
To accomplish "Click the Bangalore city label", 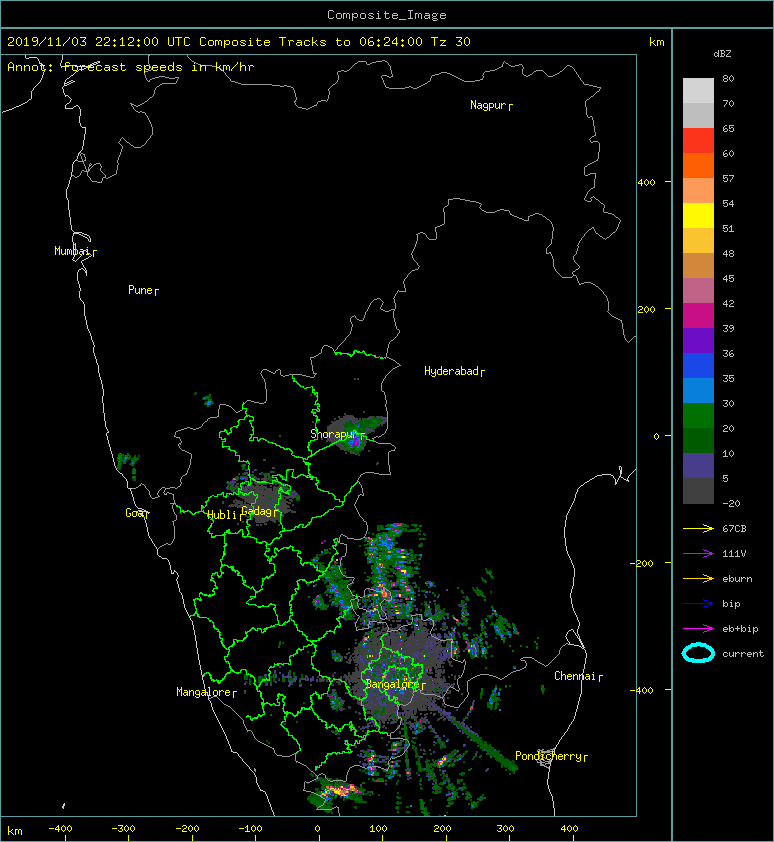I will tap(392, 684).
